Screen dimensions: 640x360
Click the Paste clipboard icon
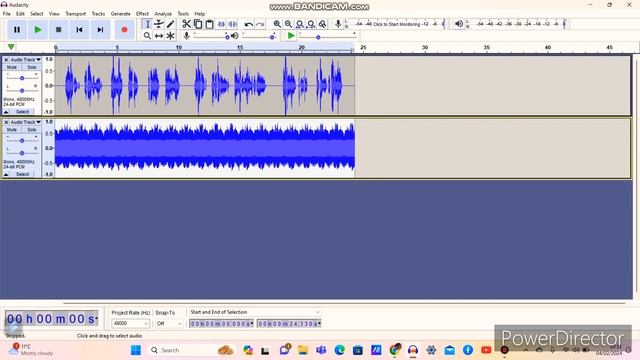209,24
